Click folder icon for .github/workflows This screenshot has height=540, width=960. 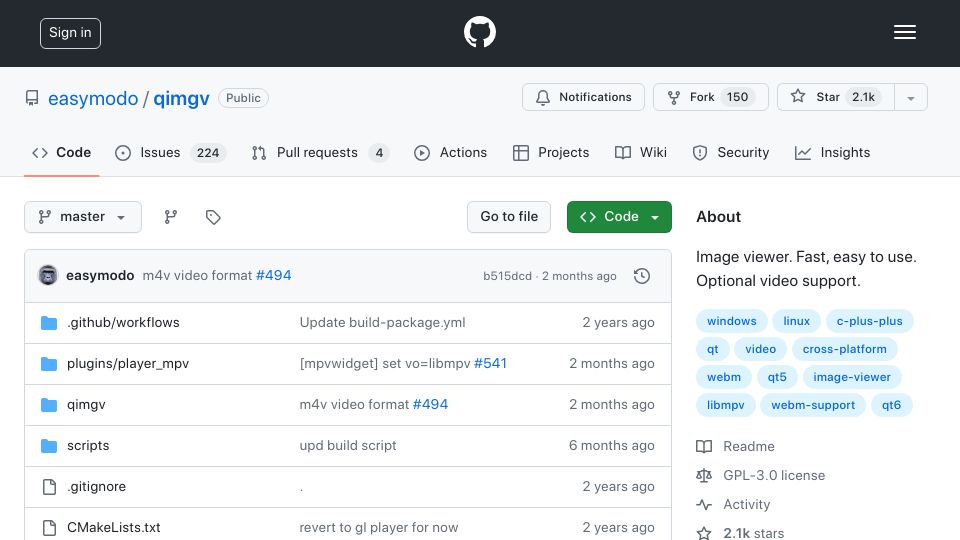[x=49, y=323]
